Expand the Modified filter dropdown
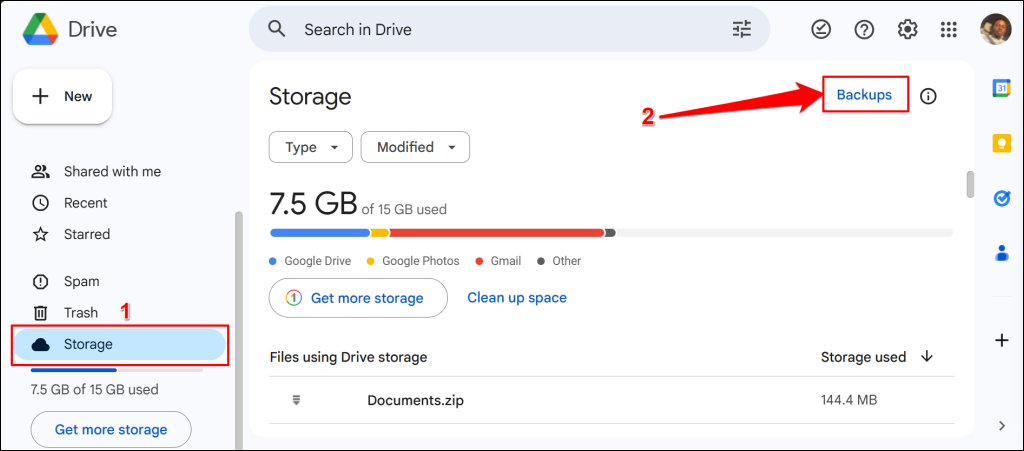The height and width of the screenshot is (451, 1024). [415, 147]
